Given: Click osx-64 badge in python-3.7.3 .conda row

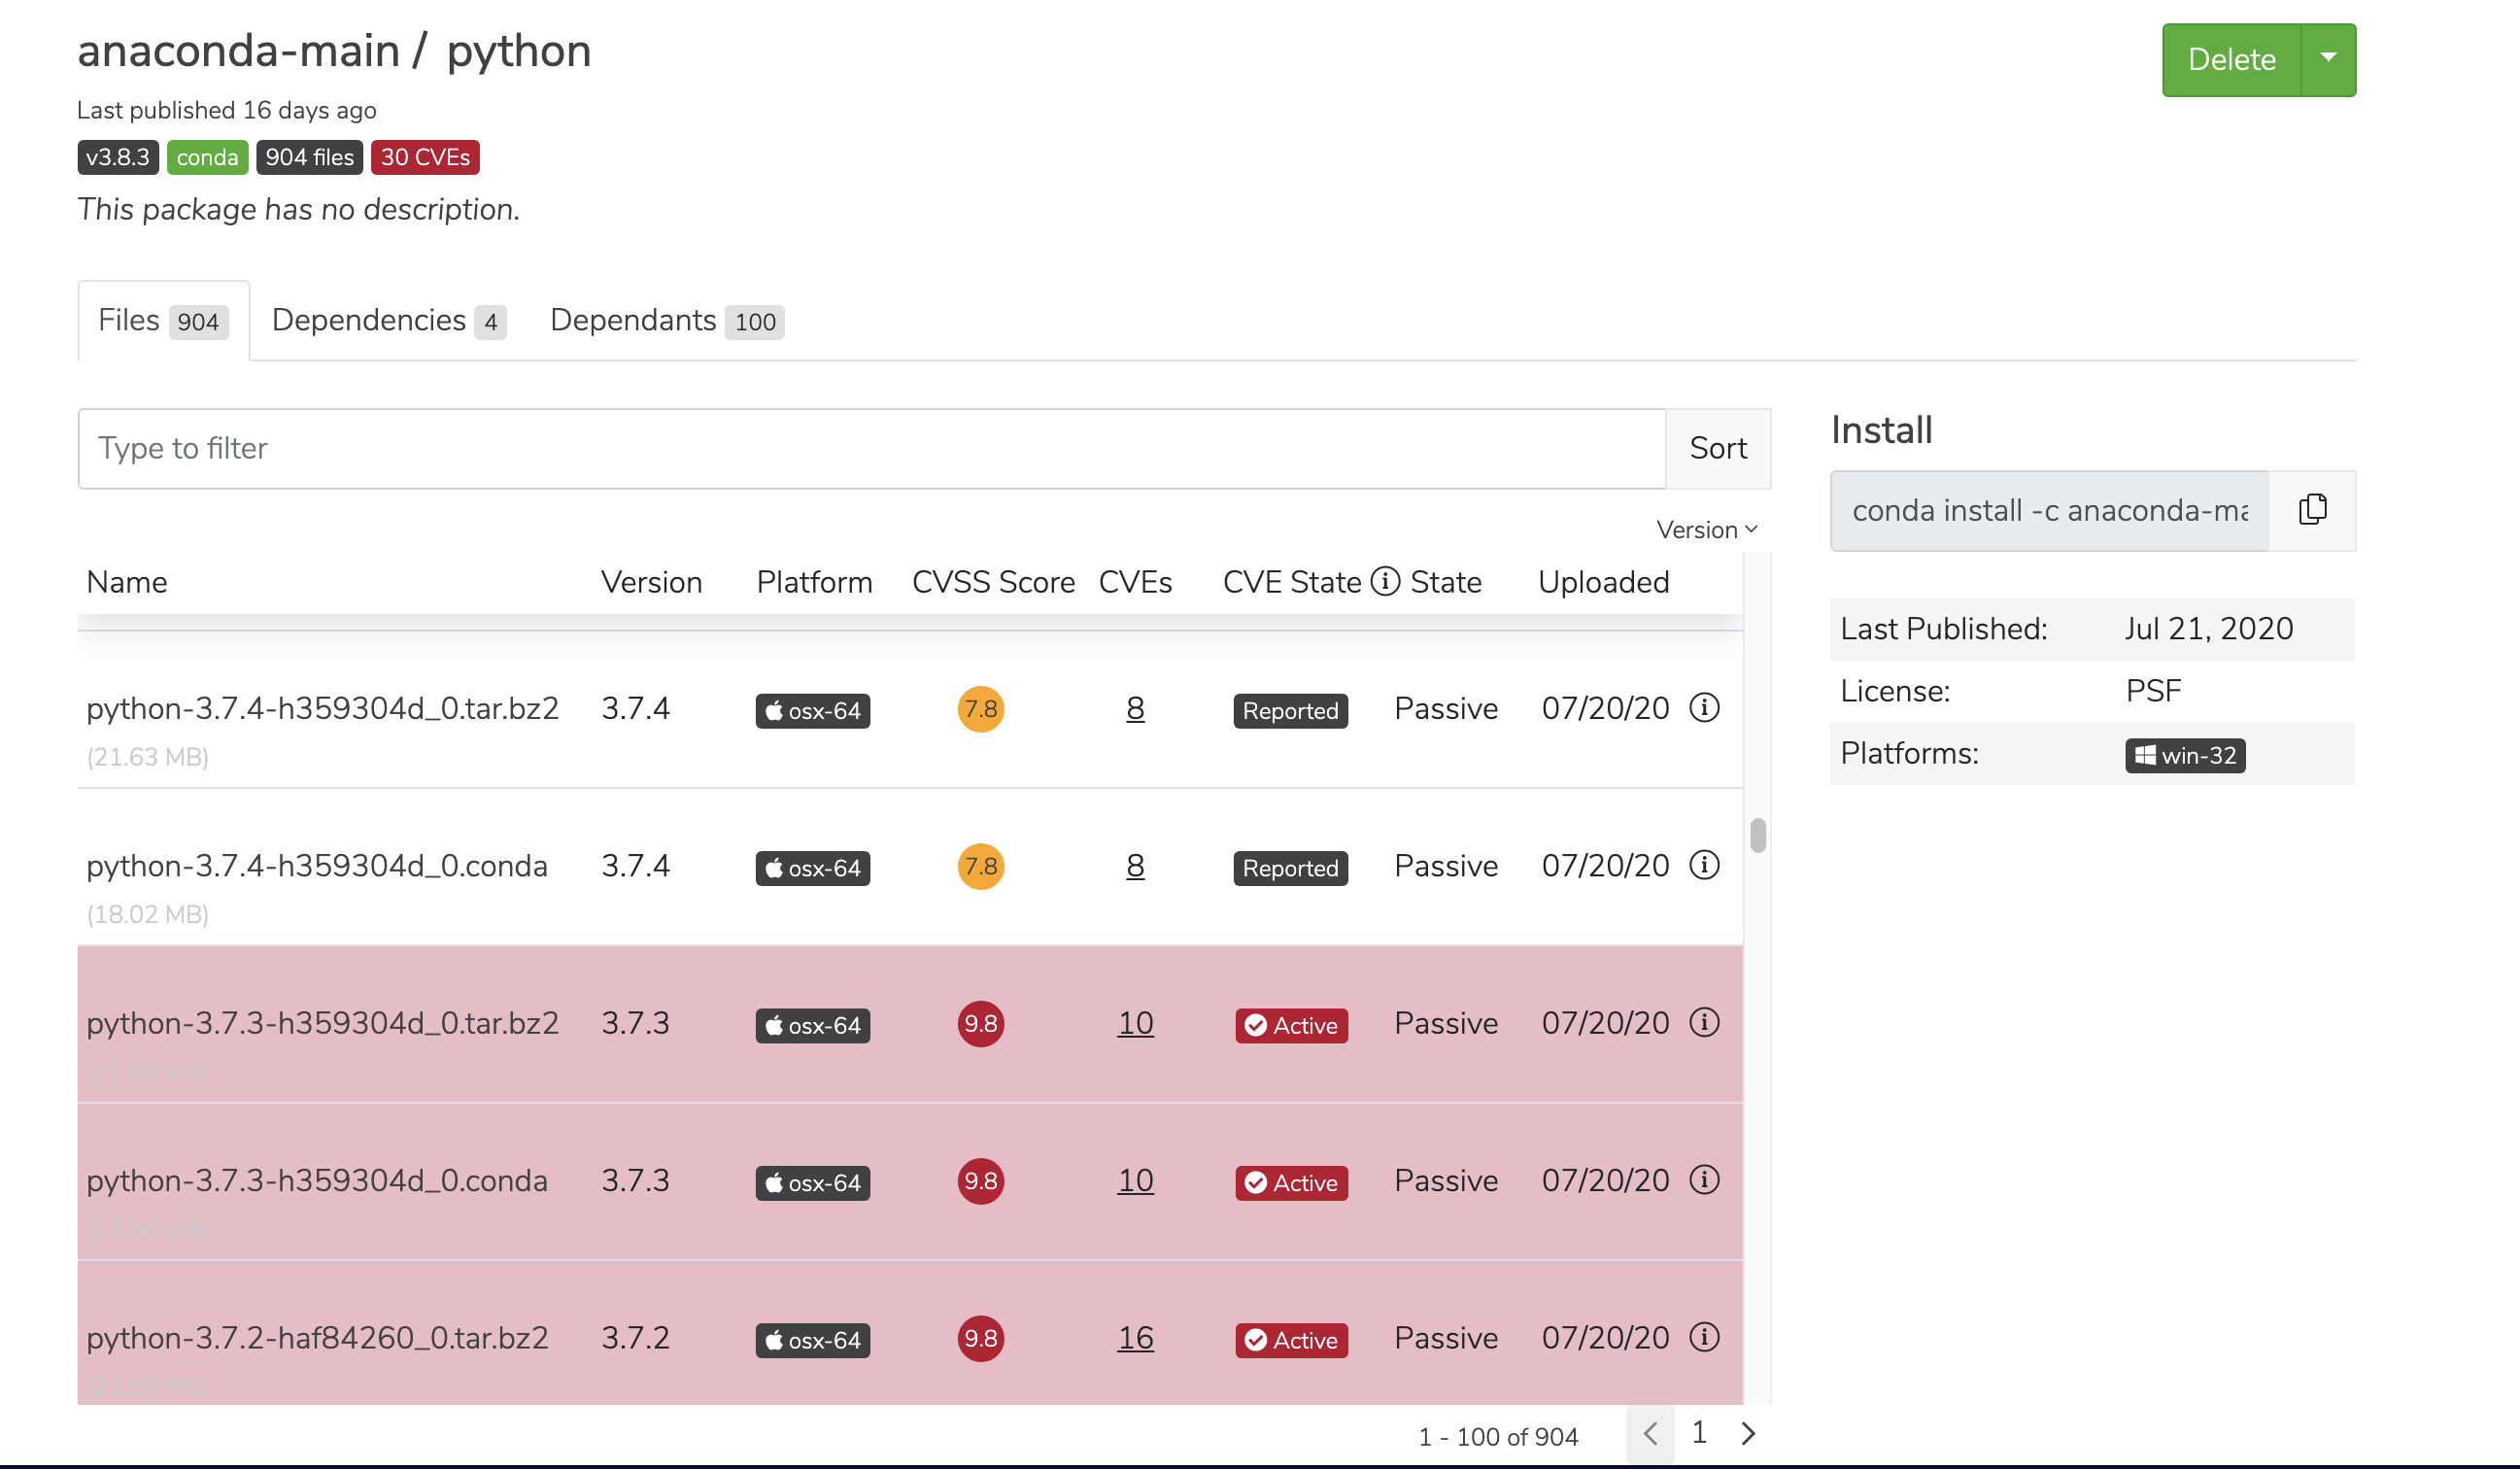Looking at the screenshot, I should point(813,1183).
